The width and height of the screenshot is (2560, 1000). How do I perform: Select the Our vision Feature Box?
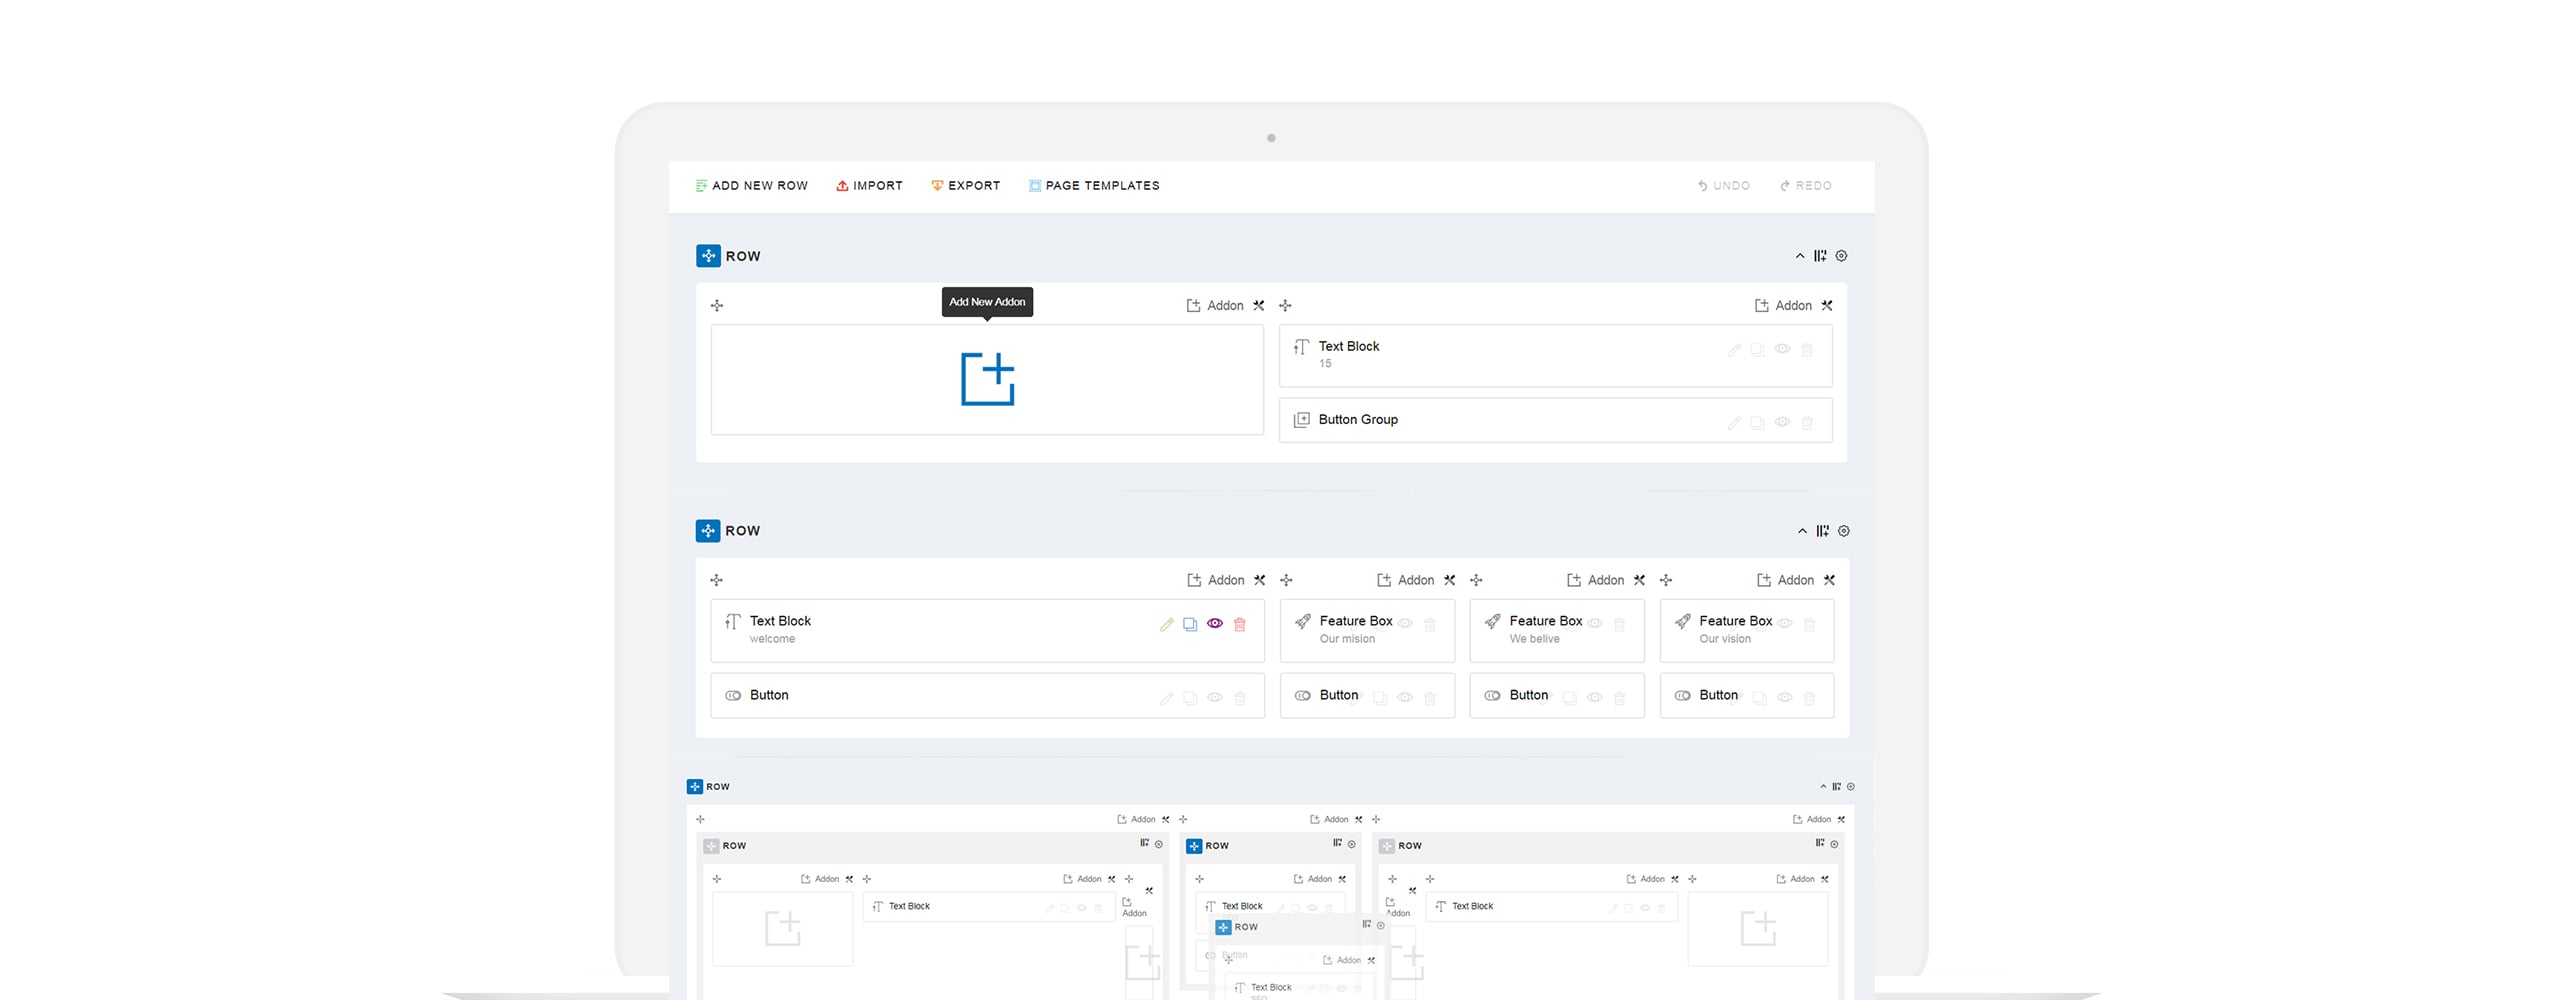pyautogui.click(x=1747, y=630)
